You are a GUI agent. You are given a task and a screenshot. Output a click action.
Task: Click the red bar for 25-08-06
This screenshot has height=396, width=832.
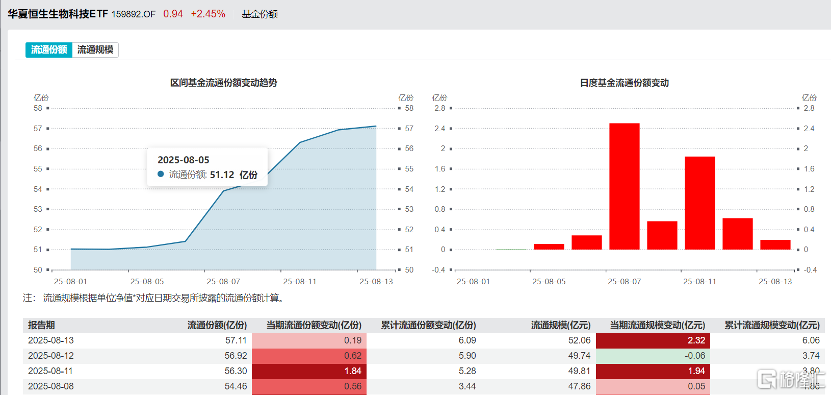[587, 242]
